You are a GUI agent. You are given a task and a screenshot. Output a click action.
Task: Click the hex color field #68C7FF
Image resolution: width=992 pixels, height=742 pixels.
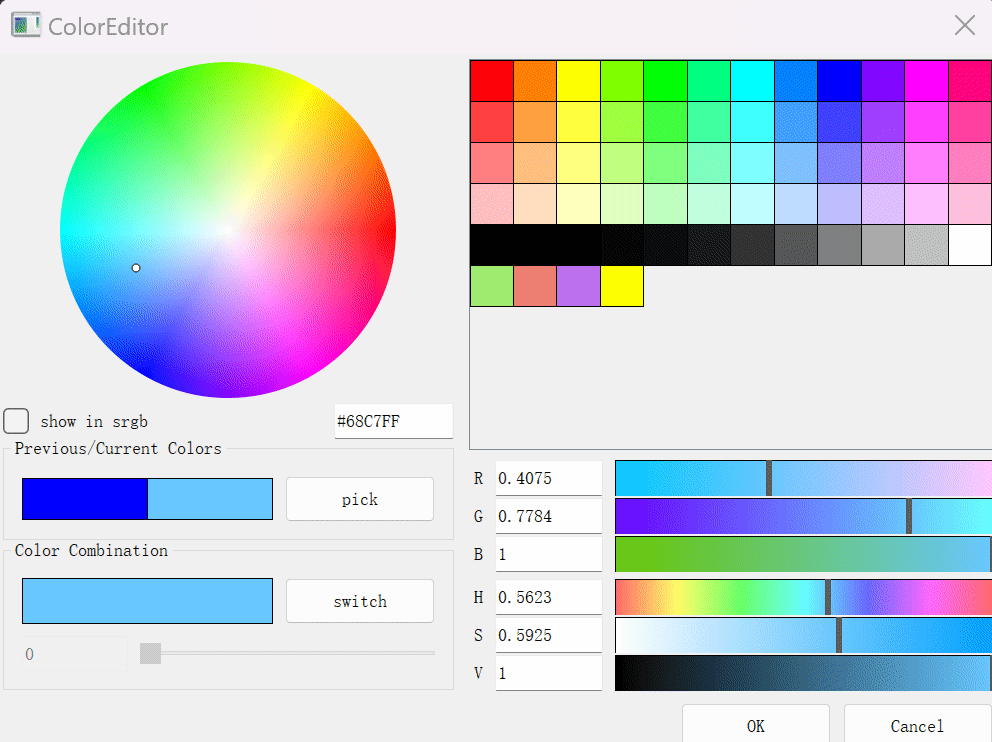[394, 421]
